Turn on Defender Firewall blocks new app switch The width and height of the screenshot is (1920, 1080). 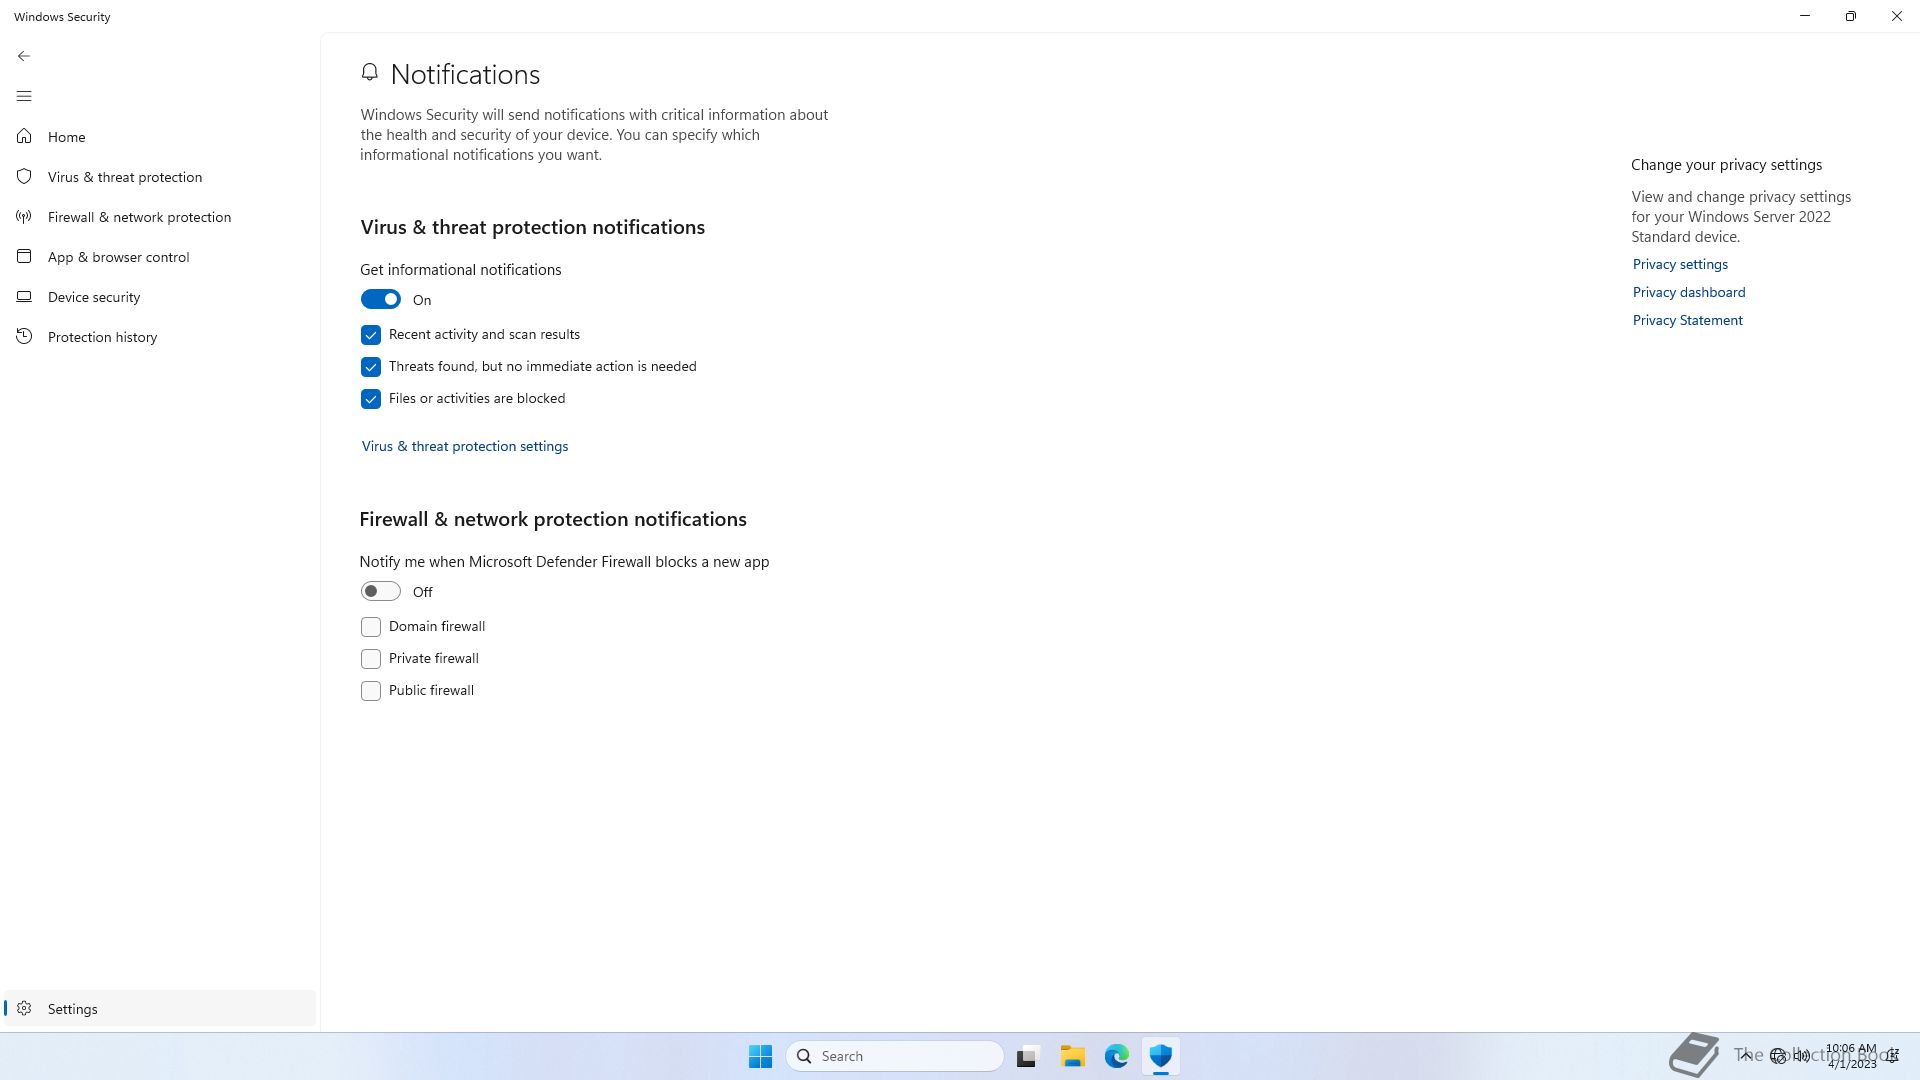[381, 591]
